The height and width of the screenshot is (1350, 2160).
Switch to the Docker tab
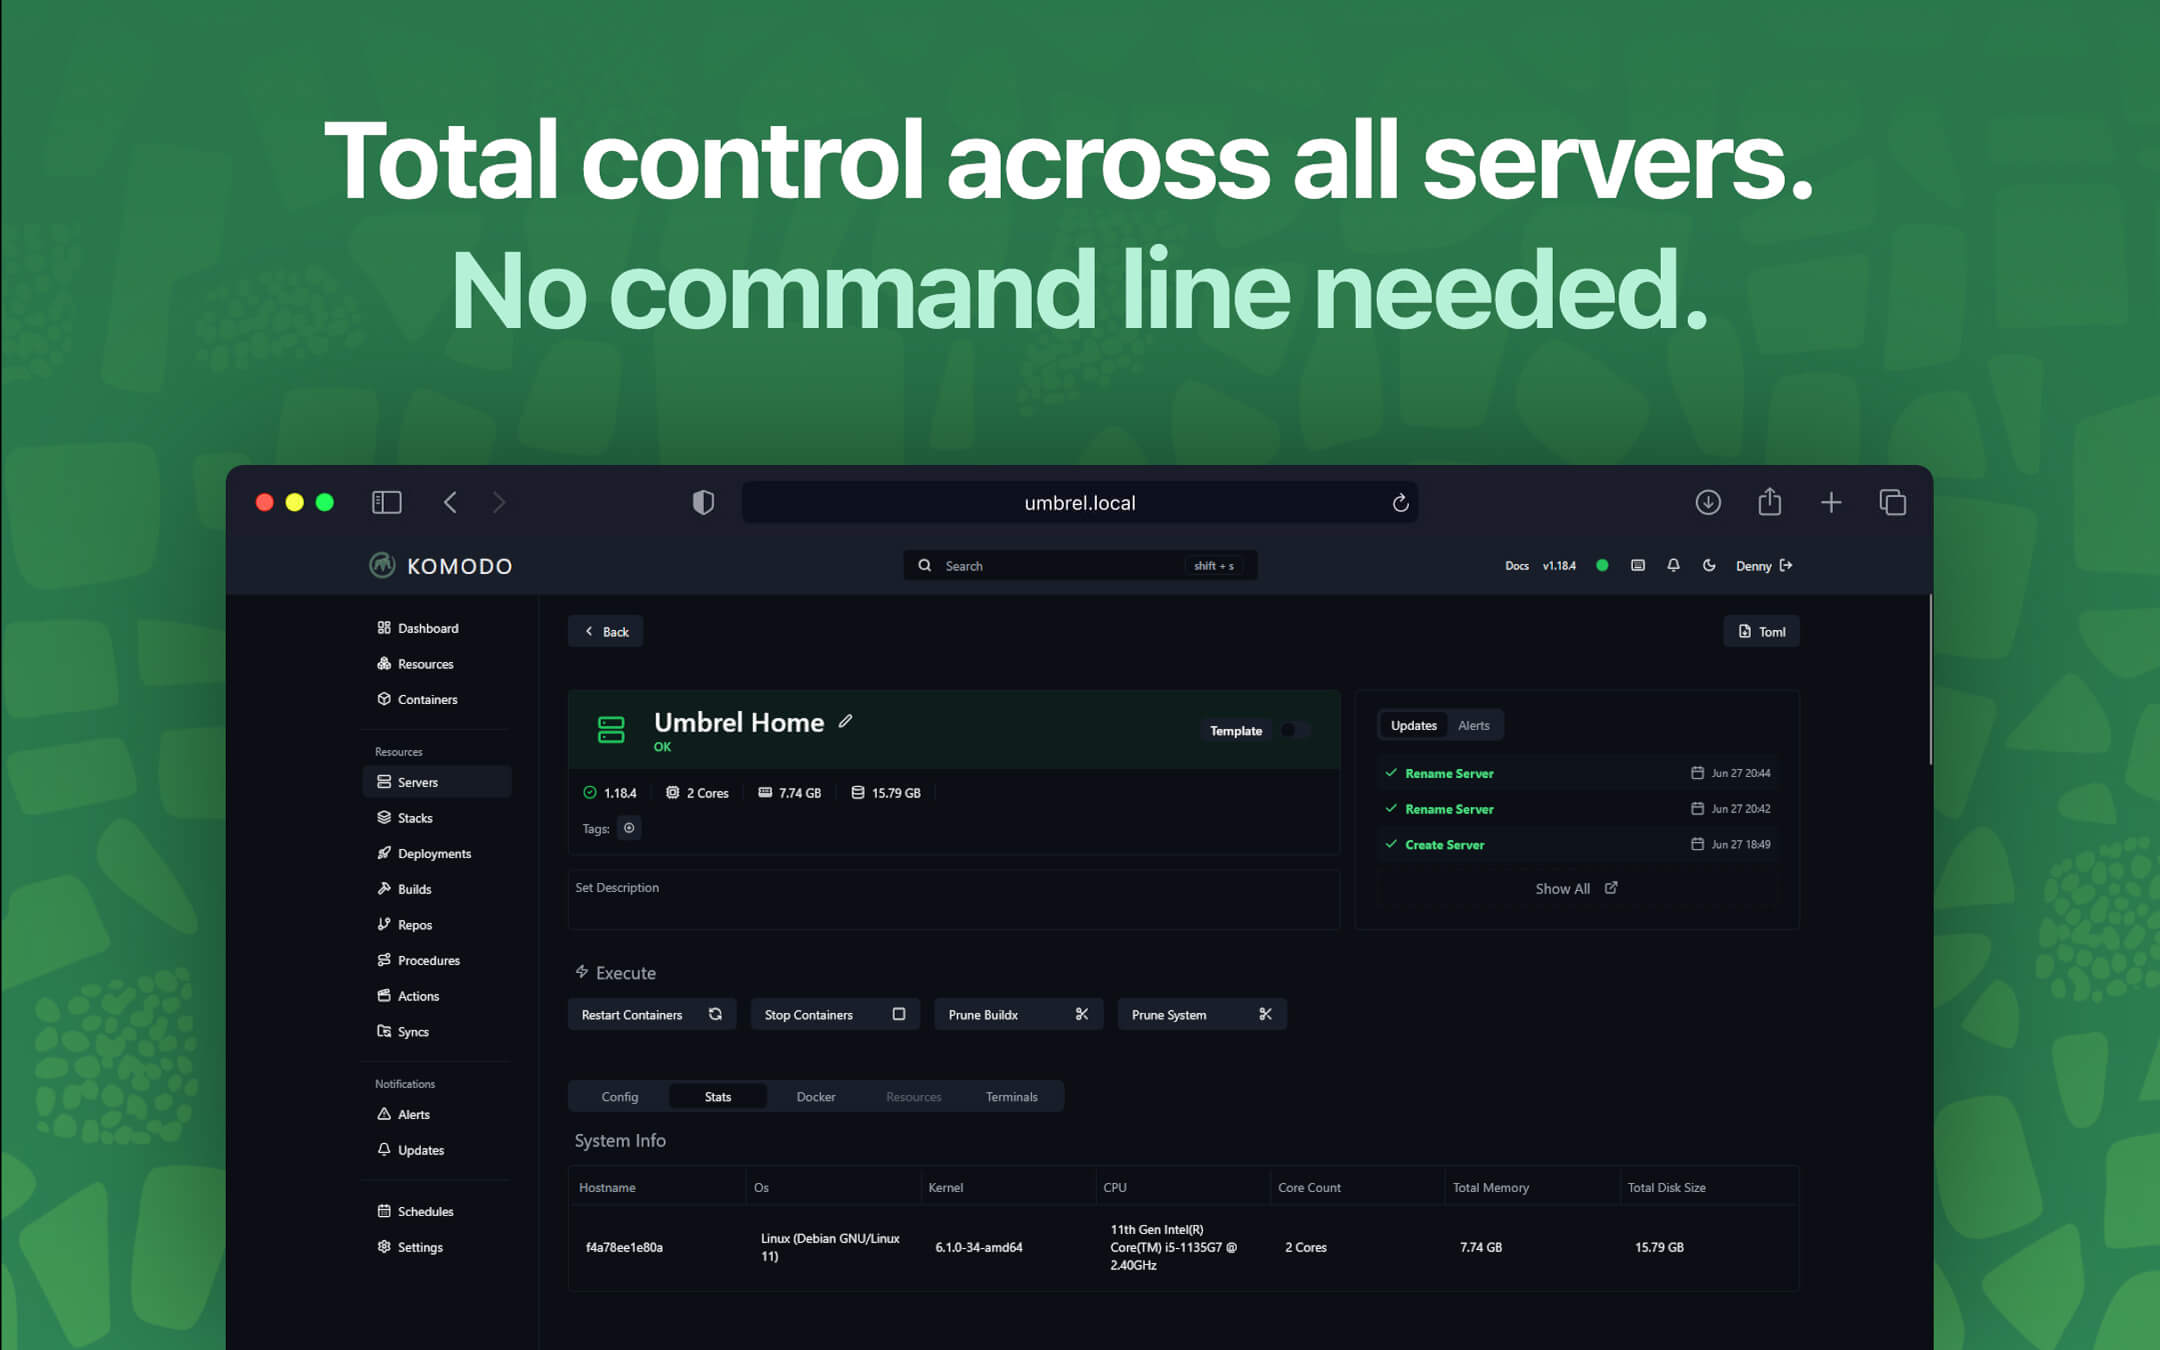(815, 1096)
